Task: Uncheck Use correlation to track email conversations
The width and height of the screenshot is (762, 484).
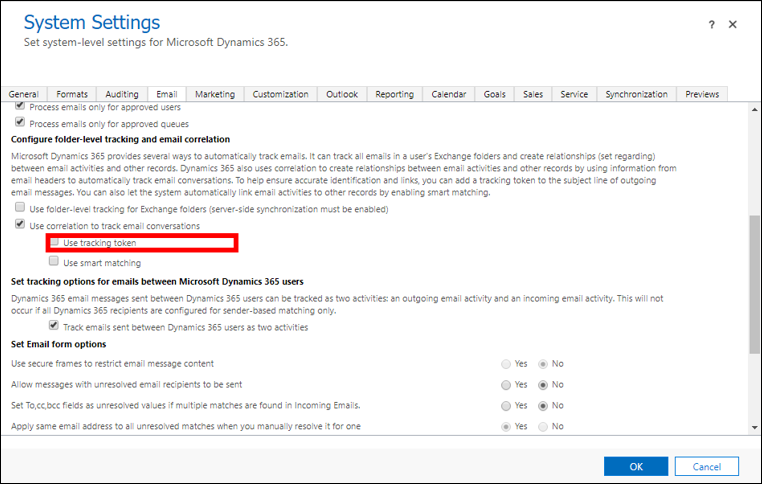Action: [x=20, y=224]
